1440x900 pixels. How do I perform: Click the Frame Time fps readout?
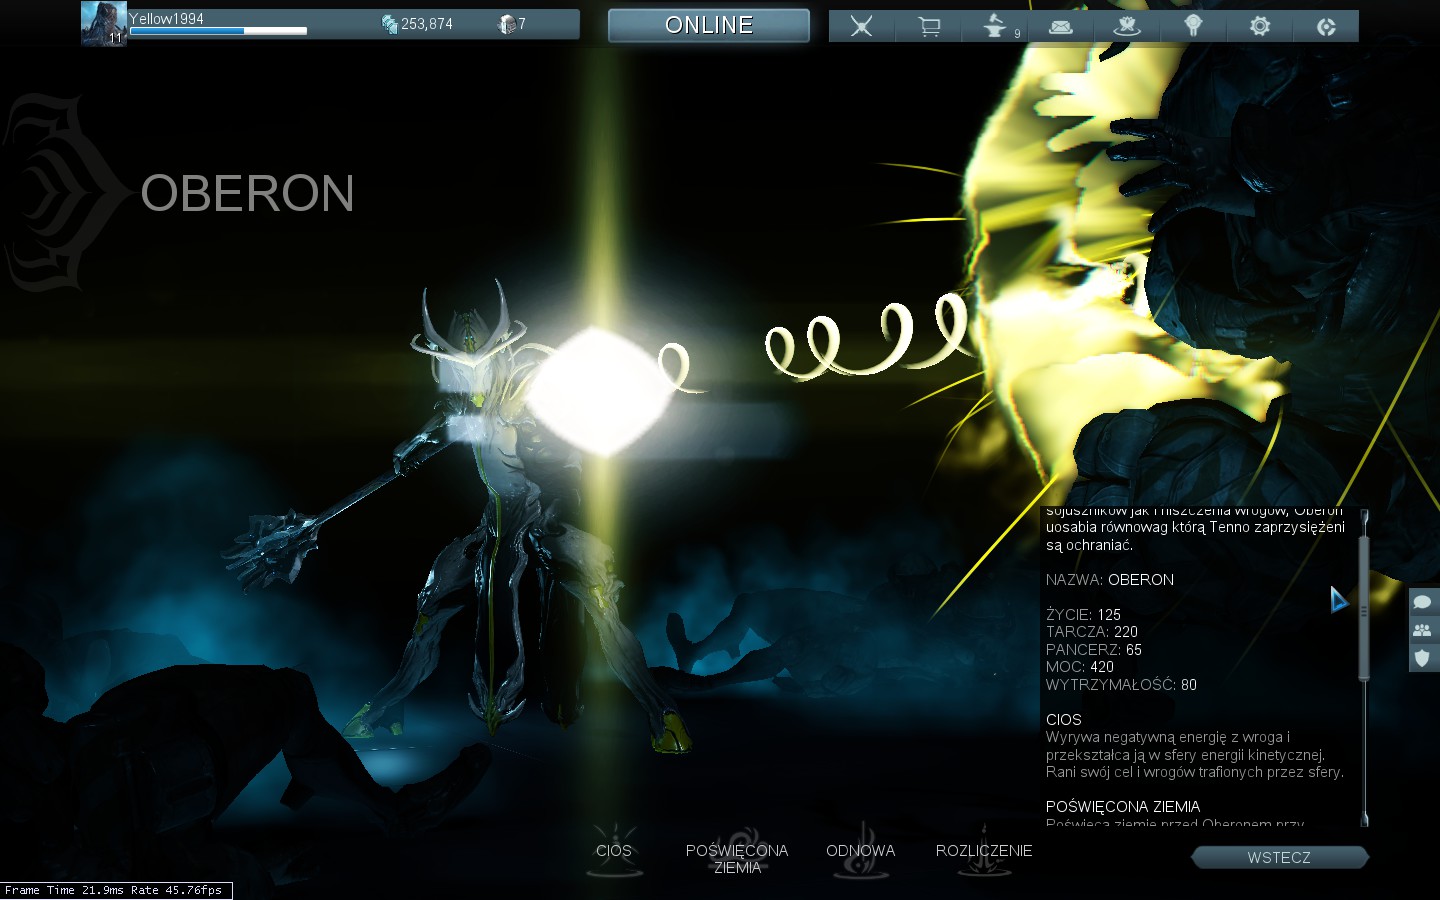[x=115, y=890]
